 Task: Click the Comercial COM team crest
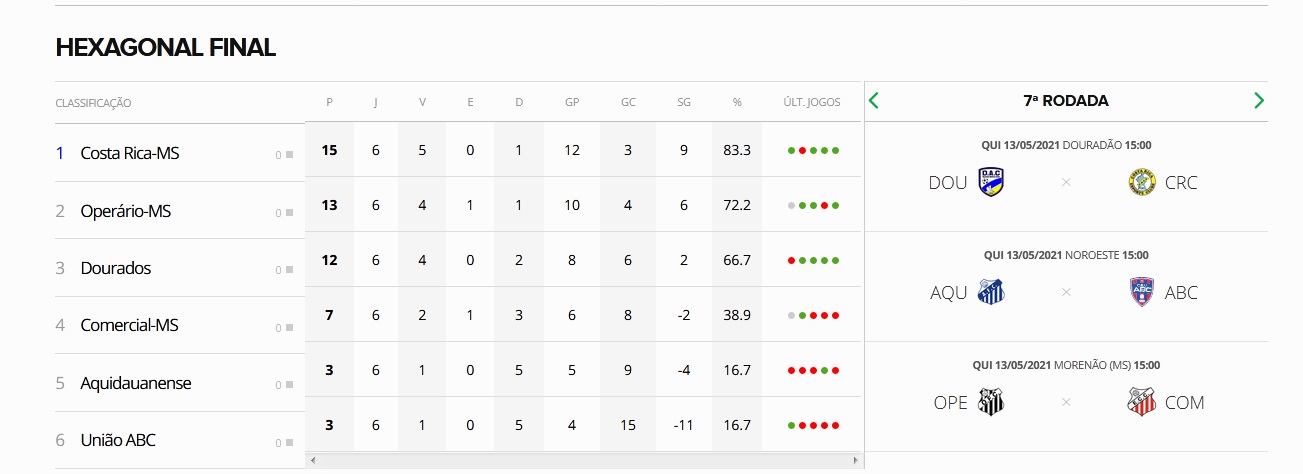tap(1141, 402)
